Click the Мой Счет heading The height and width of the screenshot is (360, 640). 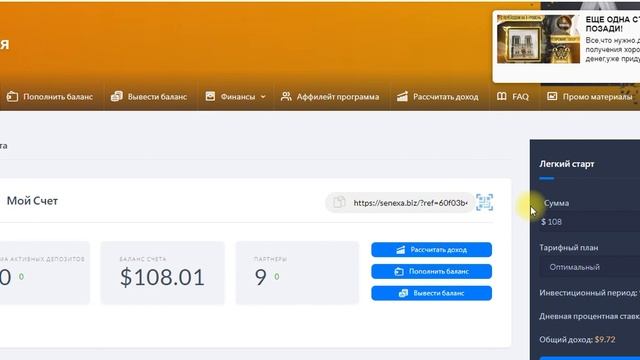(x=32, y=201)
